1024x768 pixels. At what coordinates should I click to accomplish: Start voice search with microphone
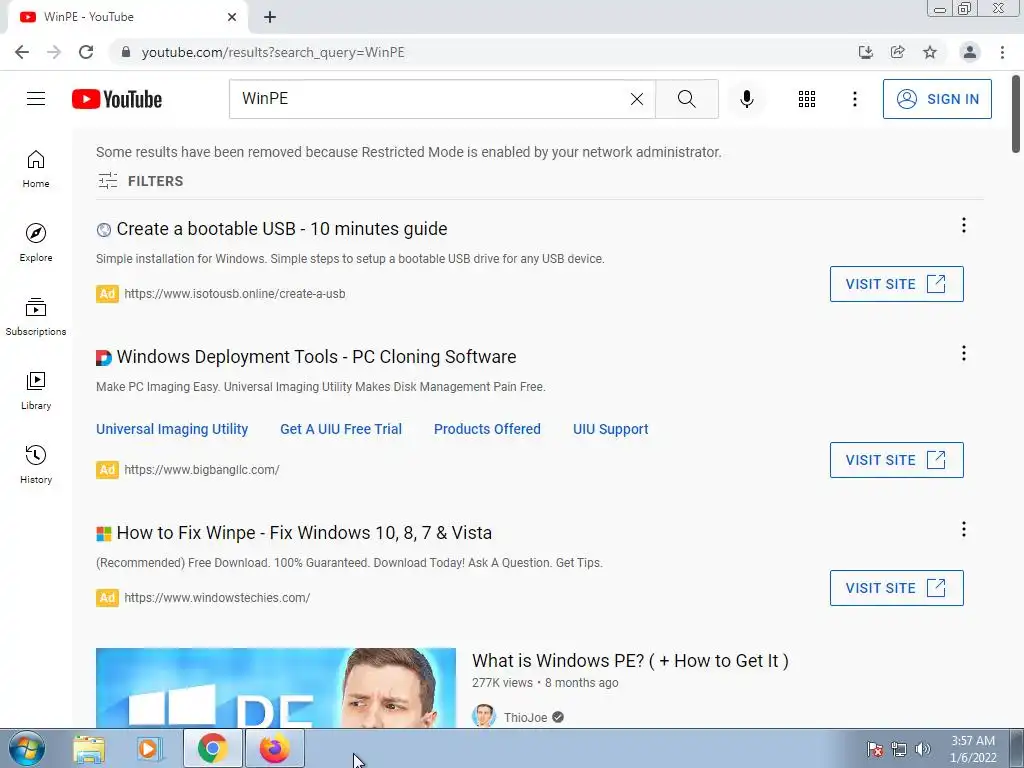pyautogui.click(x=746, y=99)
